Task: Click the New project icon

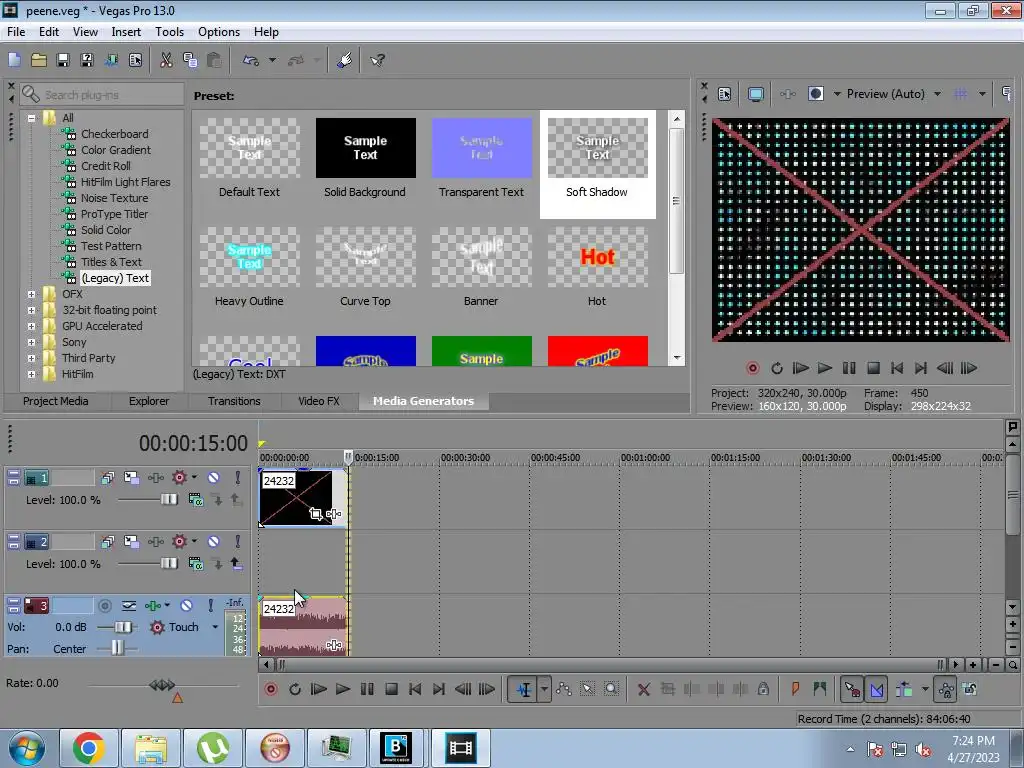Action: coord(14,60)
